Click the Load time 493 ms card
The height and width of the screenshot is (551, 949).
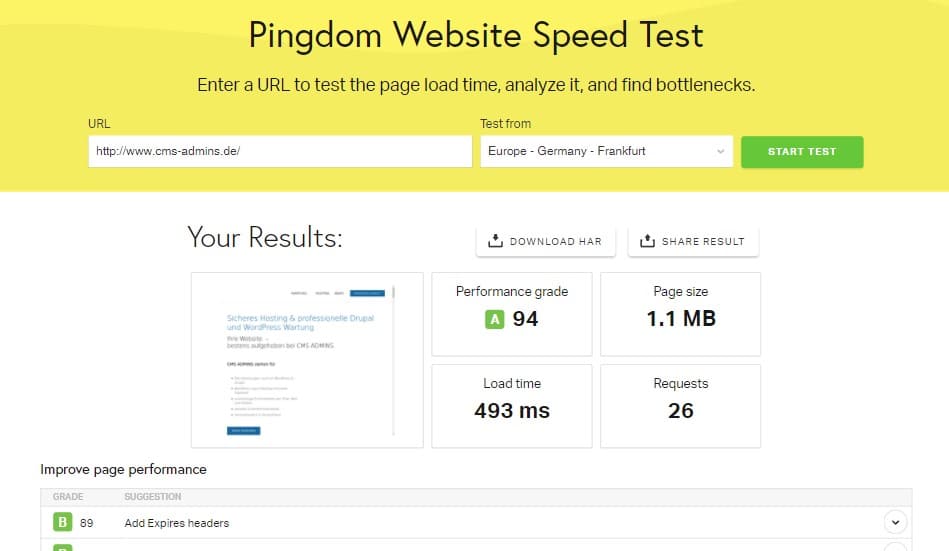(511, 406)
